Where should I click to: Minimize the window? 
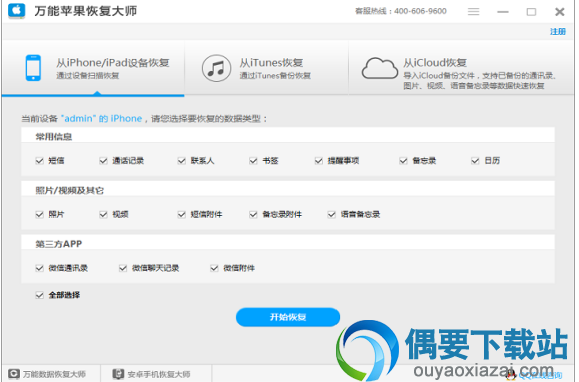point(503,12)
